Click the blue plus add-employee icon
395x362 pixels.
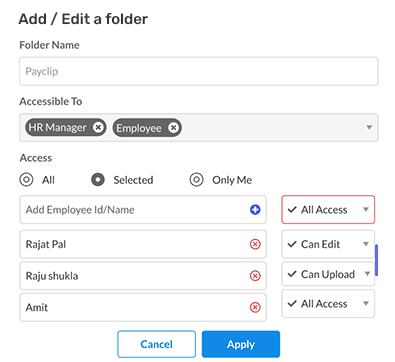[x=255, y=210]
